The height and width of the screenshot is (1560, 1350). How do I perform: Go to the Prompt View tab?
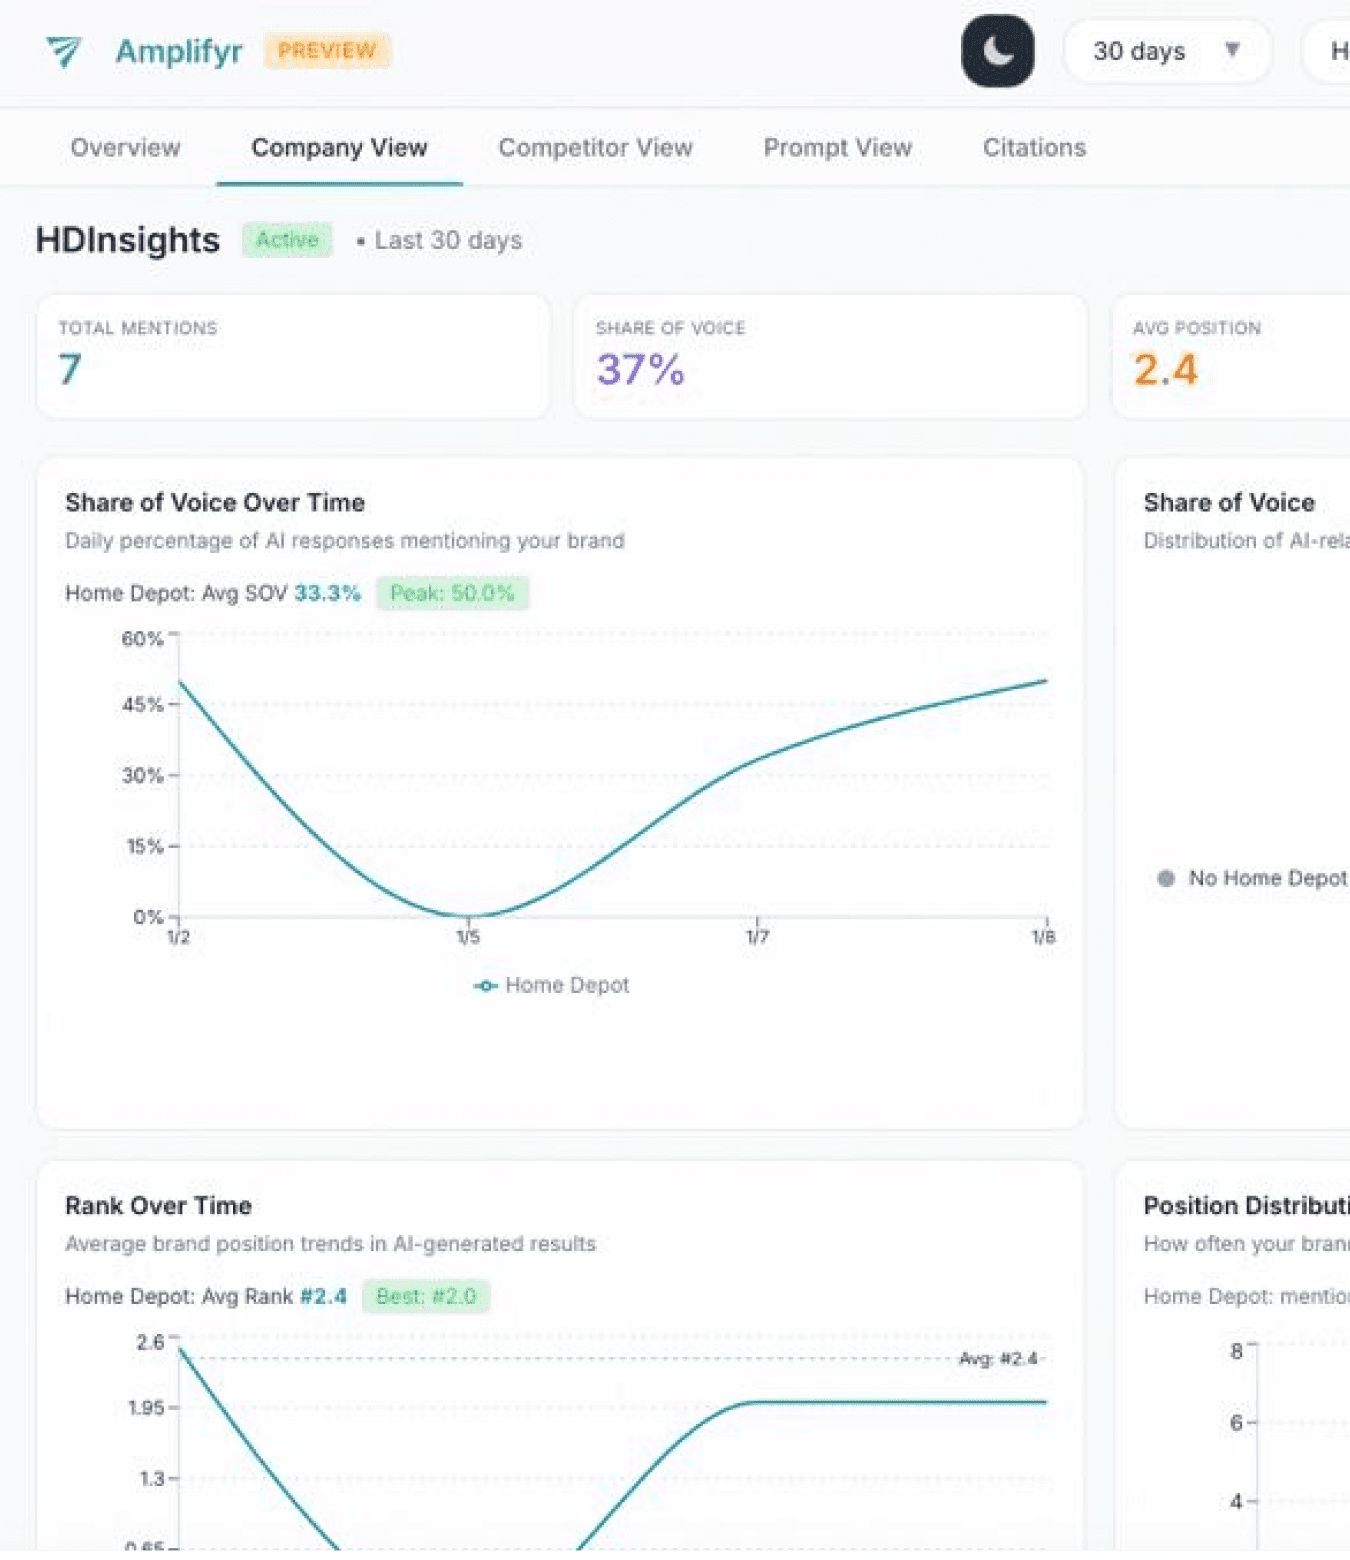837,148
